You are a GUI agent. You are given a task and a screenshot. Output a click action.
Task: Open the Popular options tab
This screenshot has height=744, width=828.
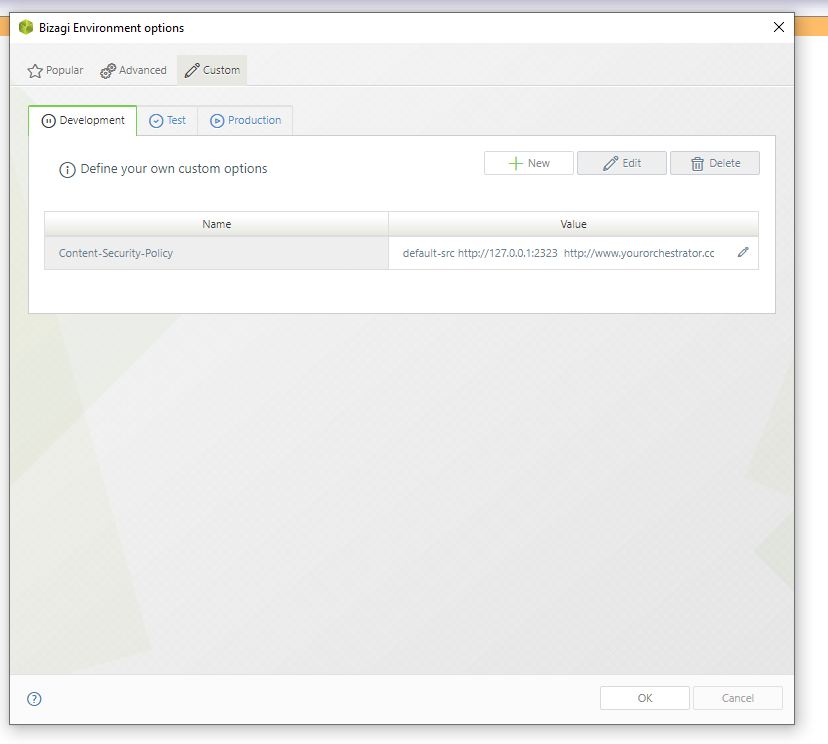click(x=55, y=70)
